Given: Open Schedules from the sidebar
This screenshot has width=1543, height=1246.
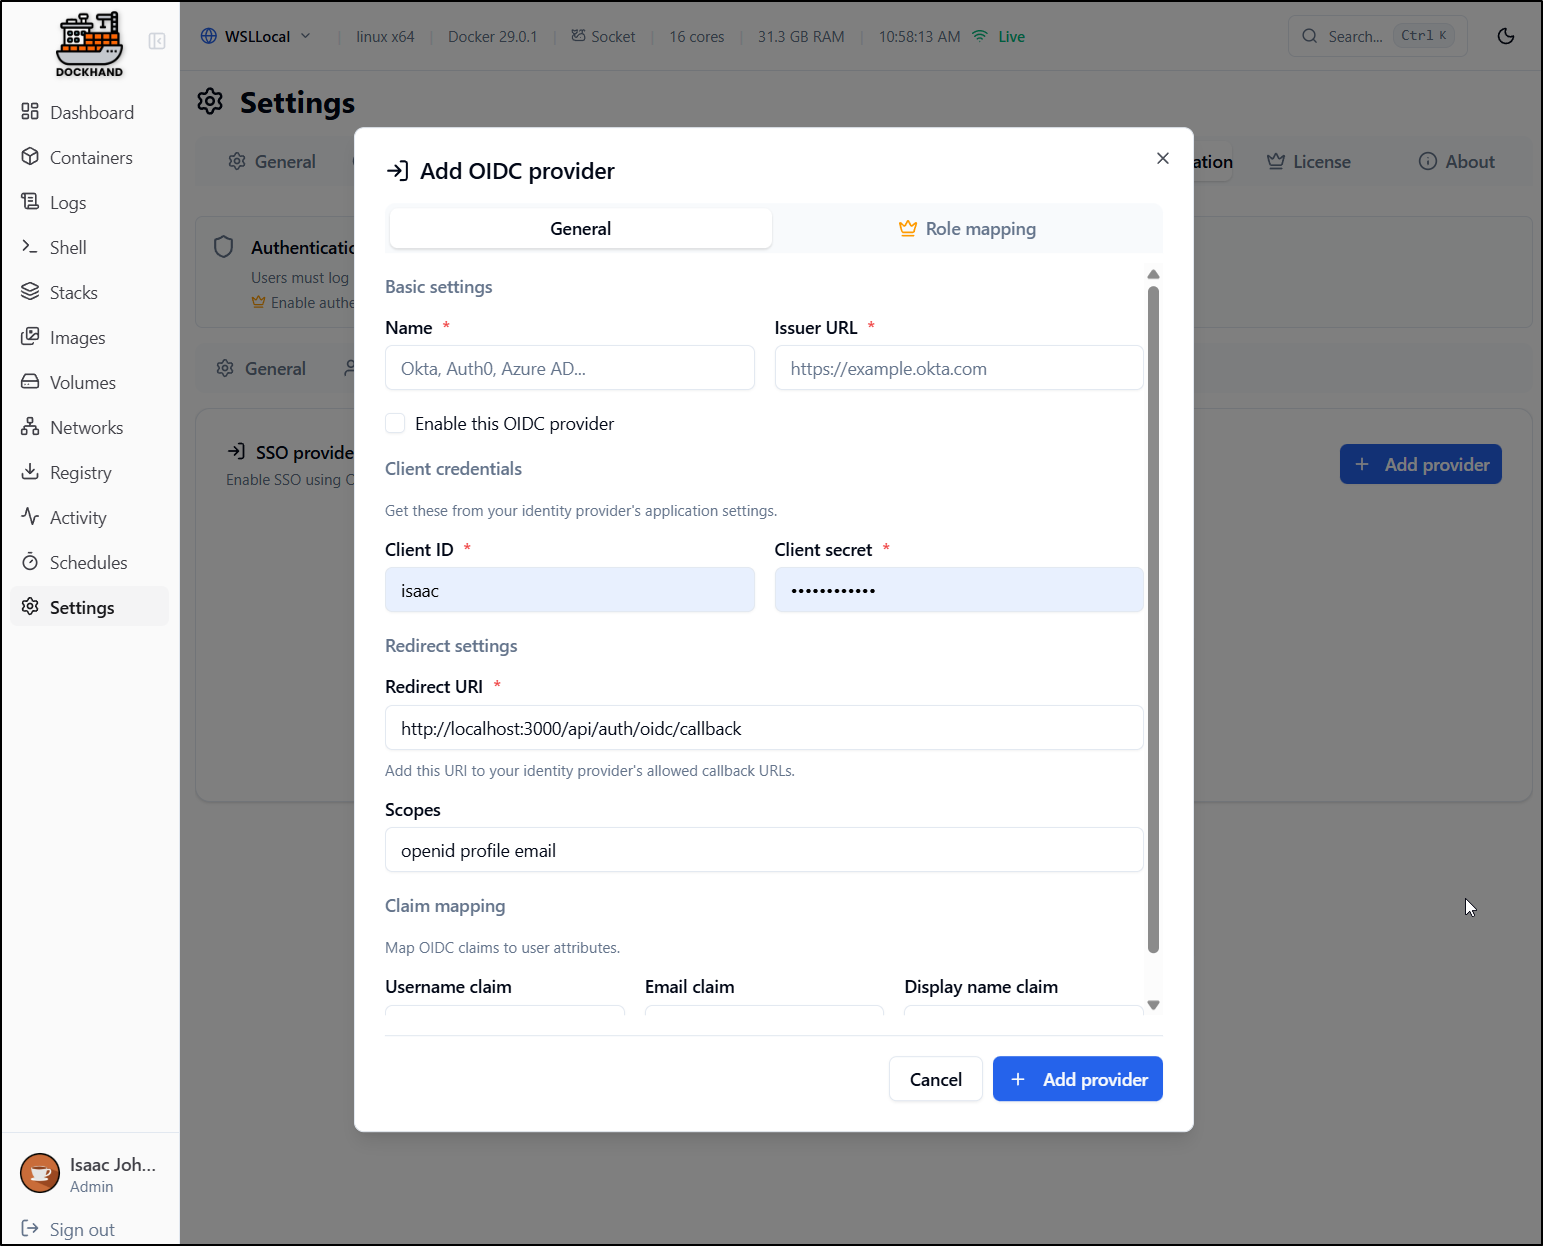Looking at the screenshot, I should pos(88,563).
